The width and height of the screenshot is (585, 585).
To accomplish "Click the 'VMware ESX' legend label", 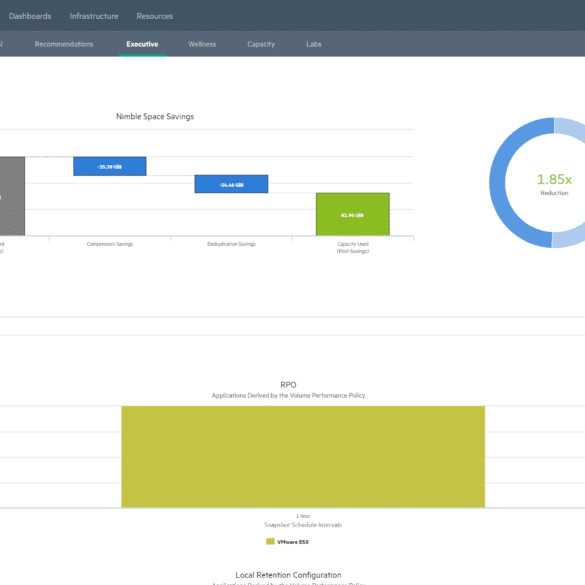I will pos(293,542).
